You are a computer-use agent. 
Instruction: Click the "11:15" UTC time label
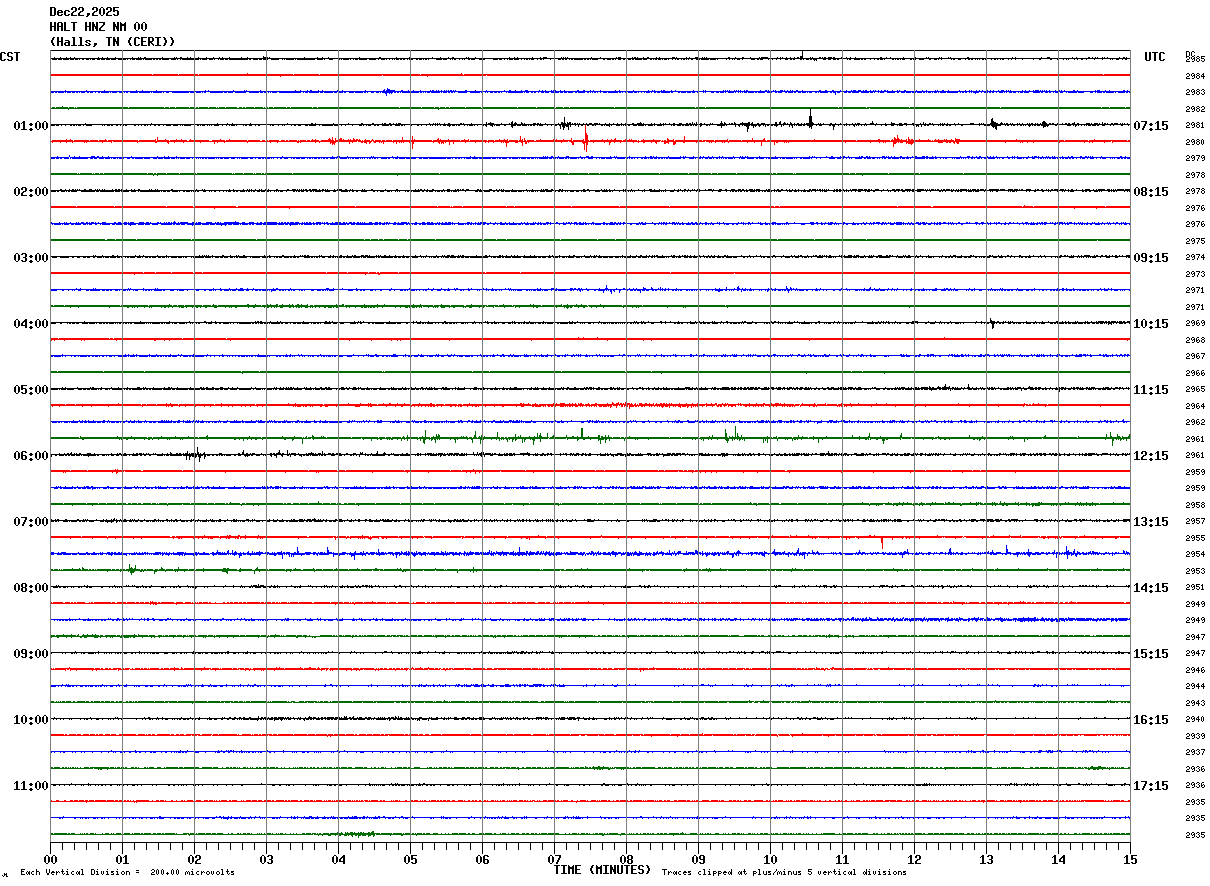[x=1151, y=390]
